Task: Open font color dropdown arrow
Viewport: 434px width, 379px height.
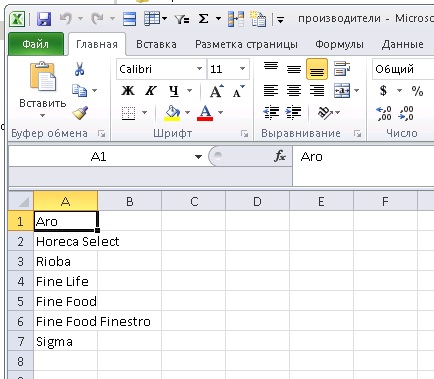Action: (x=220, y=113)
